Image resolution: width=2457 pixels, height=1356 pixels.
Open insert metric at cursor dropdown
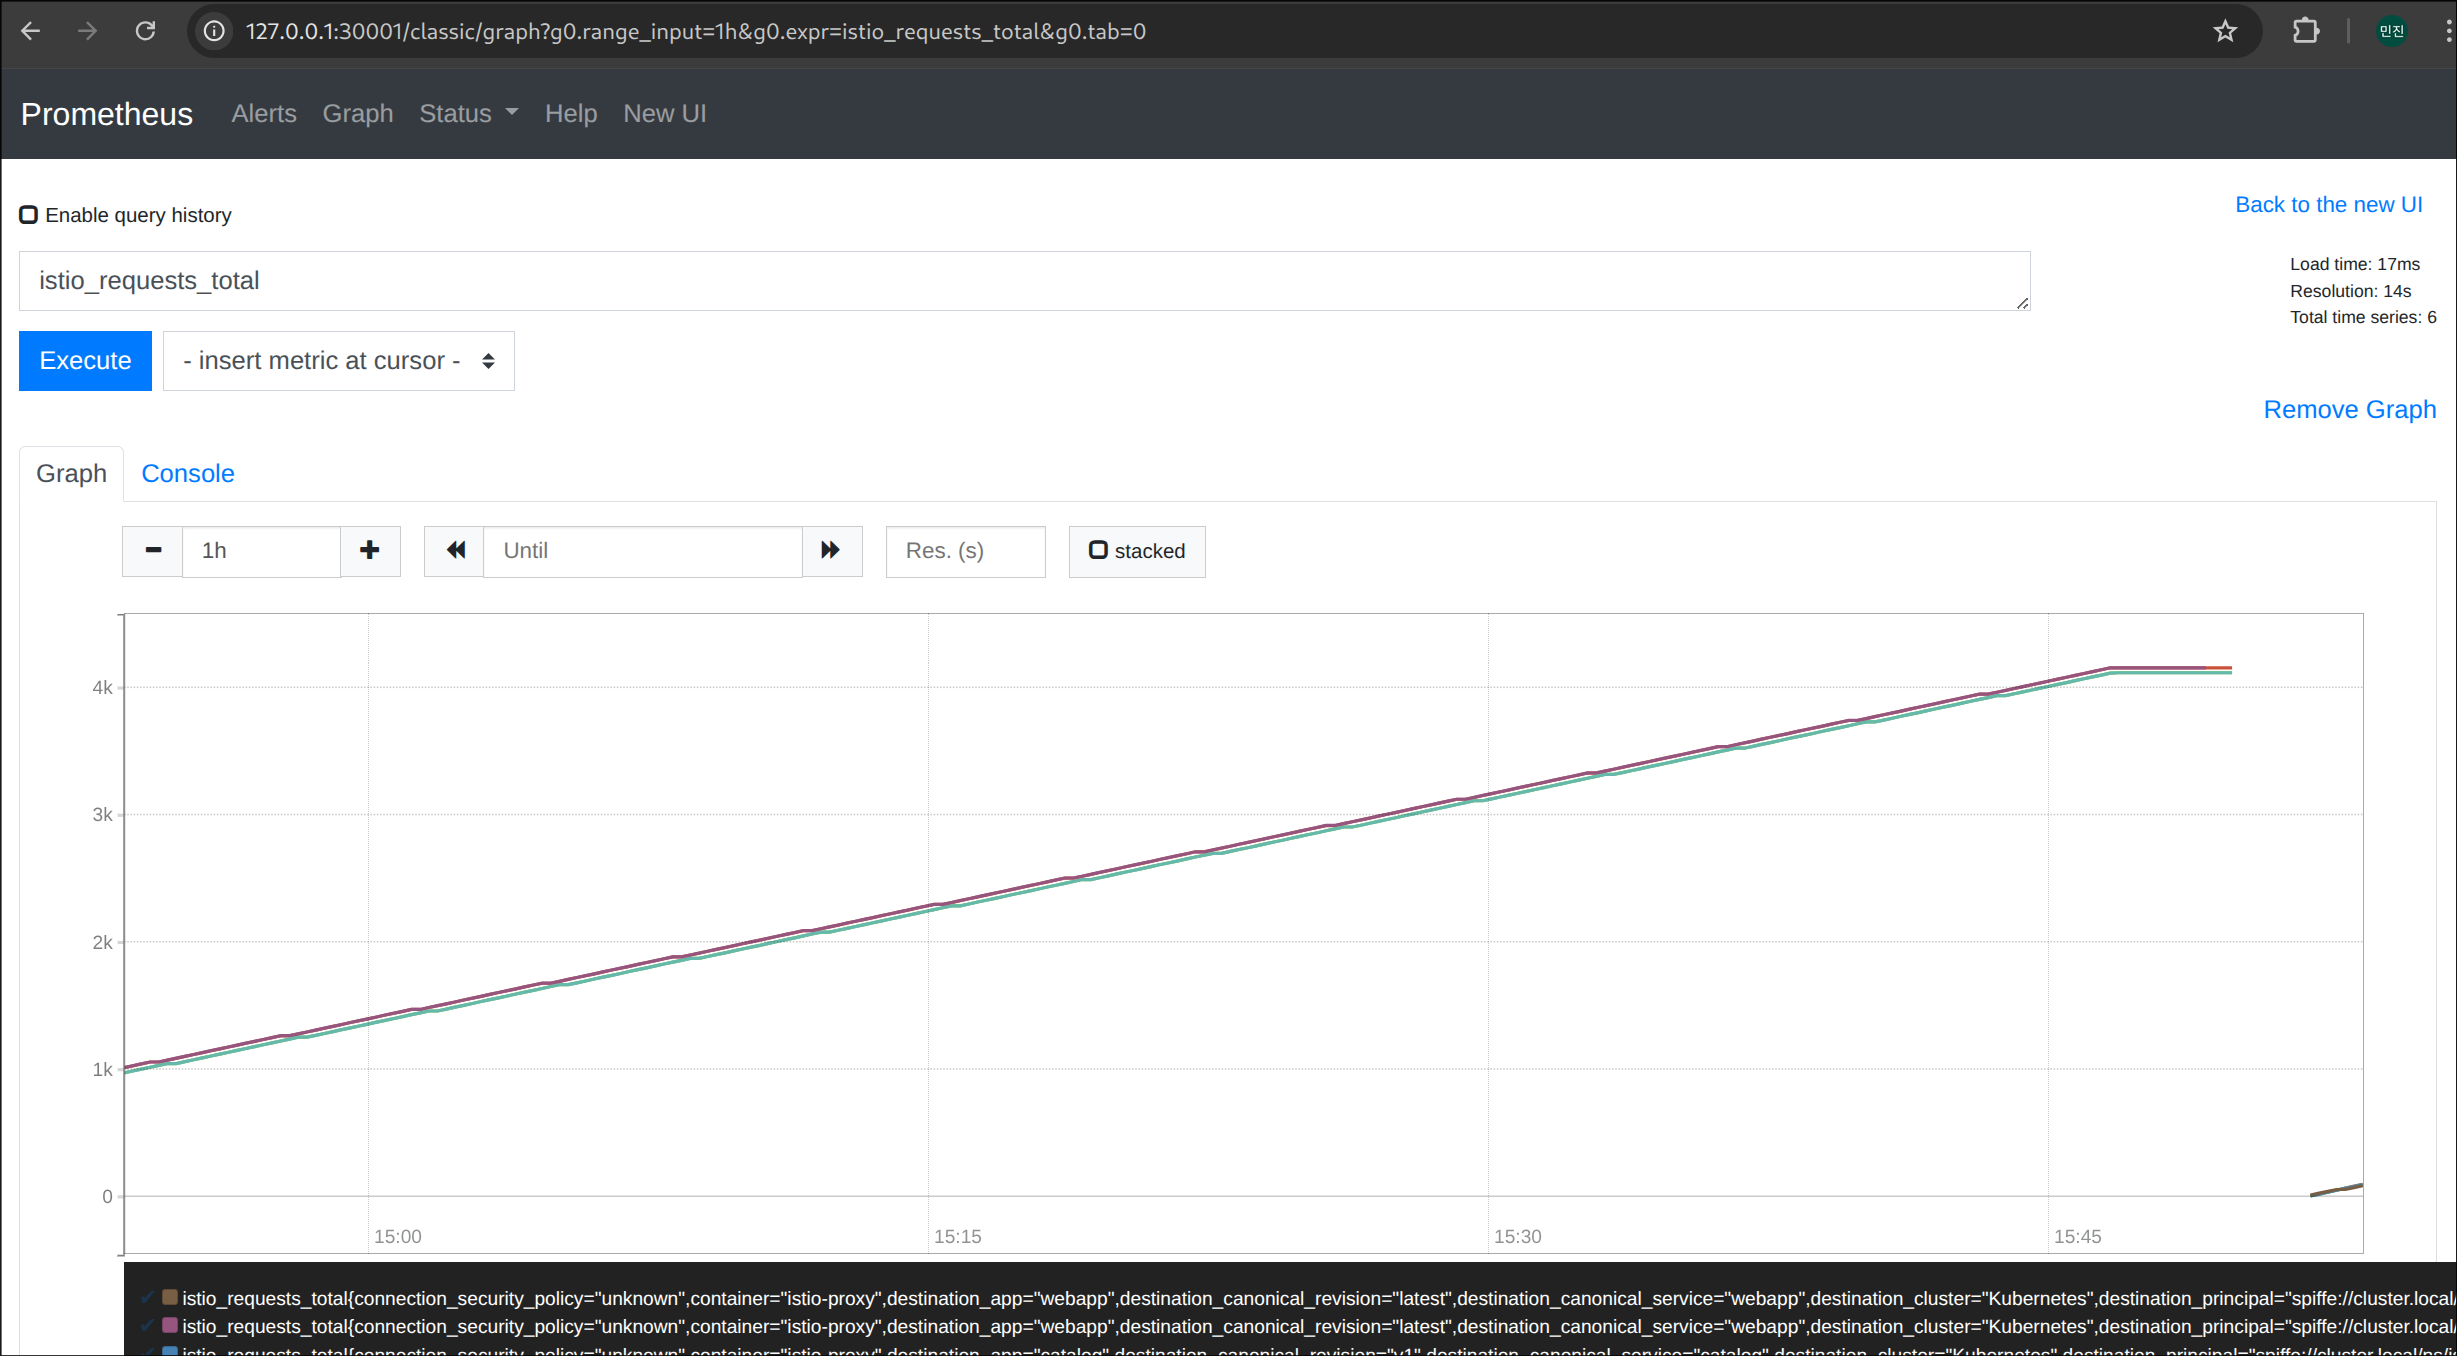click(x=339, y=361)
